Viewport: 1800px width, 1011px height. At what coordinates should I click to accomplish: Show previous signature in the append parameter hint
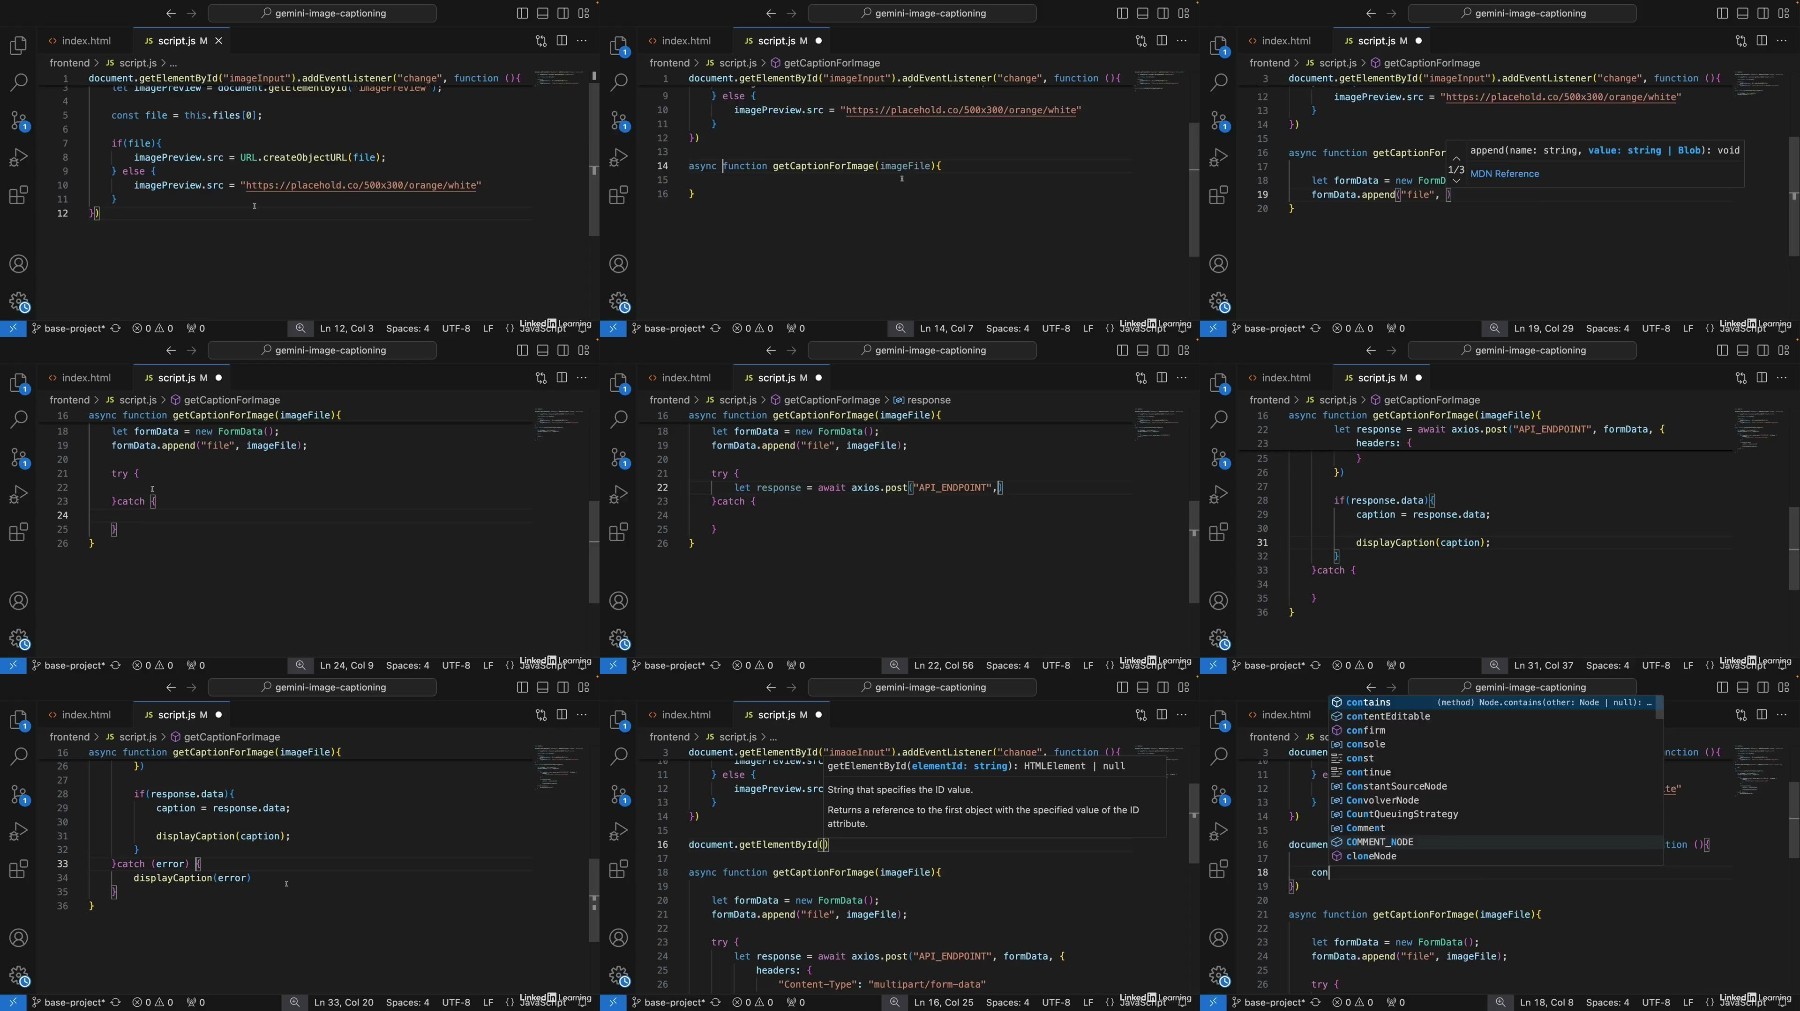pyautogui.click(x=1456, y=158)
